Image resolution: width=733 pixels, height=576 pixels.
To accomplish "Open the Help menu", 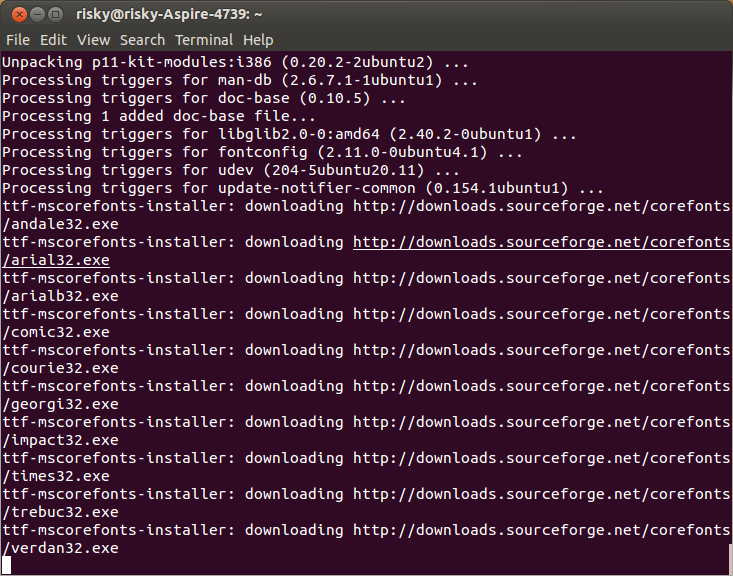I will (258, 40).
